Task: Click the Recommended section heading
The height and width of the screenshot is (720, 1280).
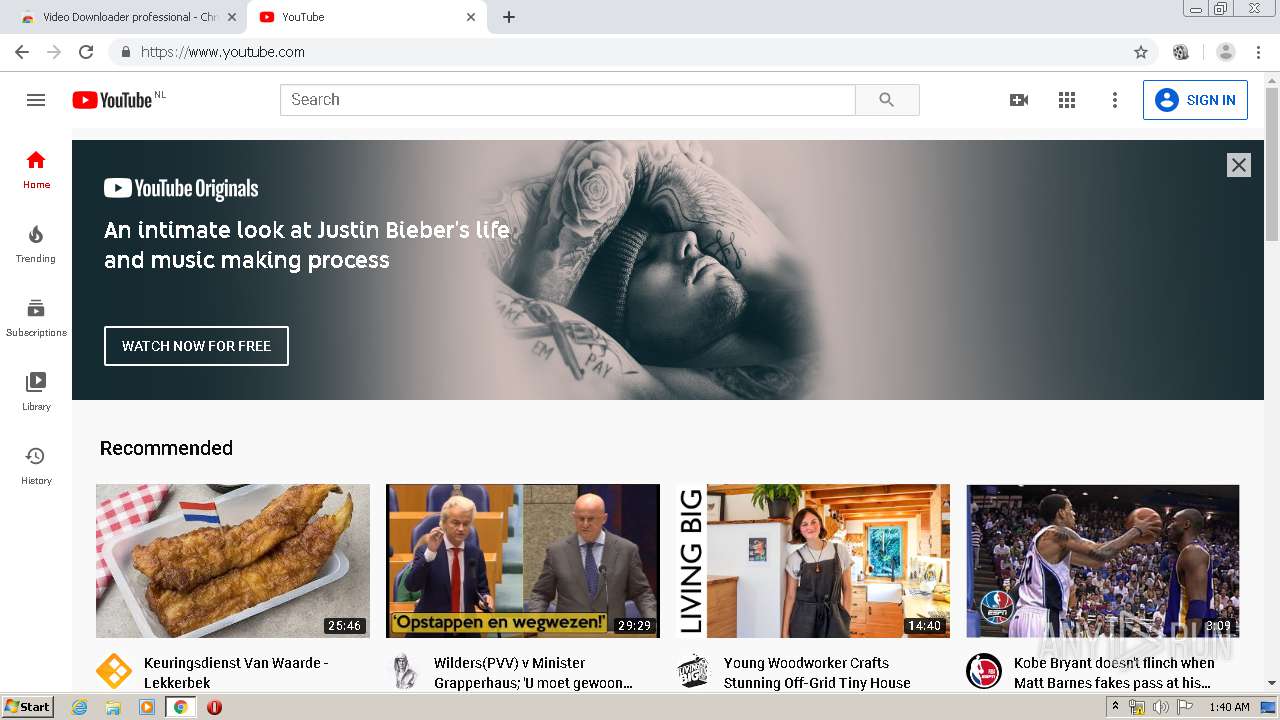Action: point(166,448)
